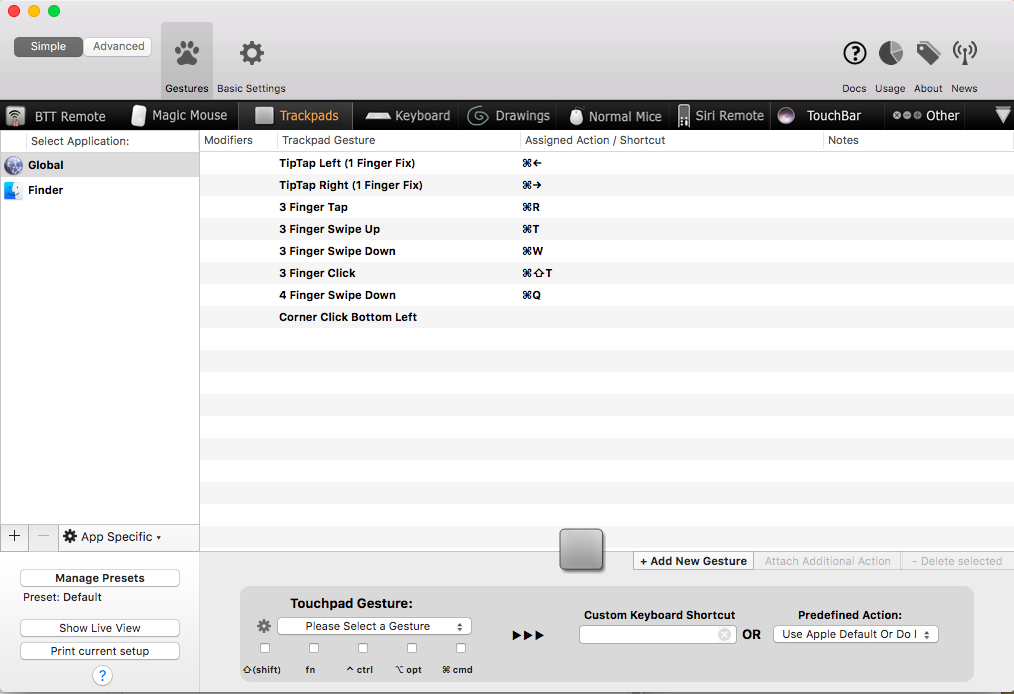Viewport: 1014px width, 694px height.
Task: Open the blue help question mark
Action: coord(102,675)
